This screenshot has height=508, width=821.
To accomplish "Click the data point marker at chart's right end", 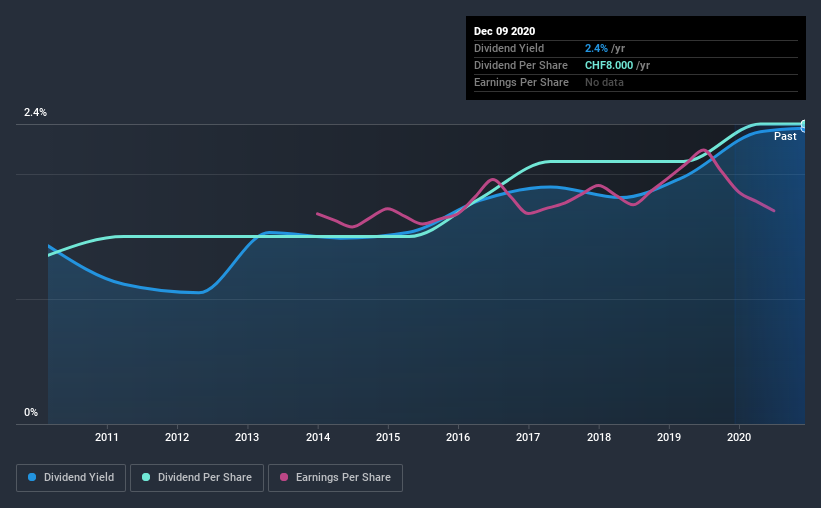I will pyautogui.click(x=804, y=126).
